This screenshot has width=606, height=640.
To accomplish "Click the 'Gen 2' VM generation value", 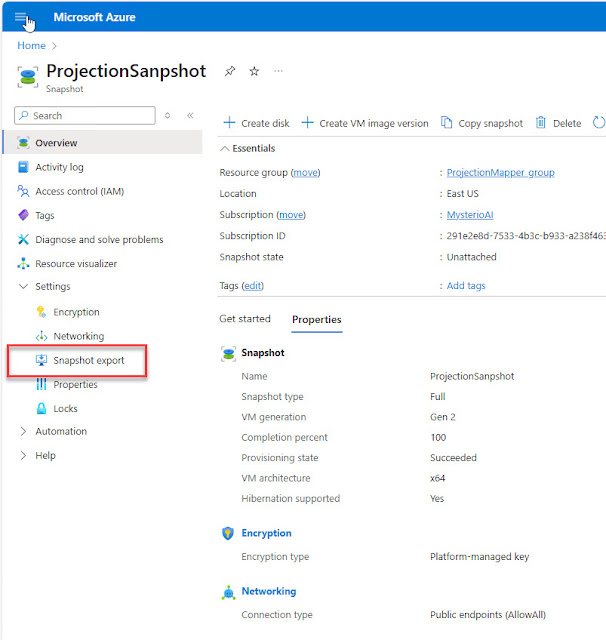I will 442,417.
